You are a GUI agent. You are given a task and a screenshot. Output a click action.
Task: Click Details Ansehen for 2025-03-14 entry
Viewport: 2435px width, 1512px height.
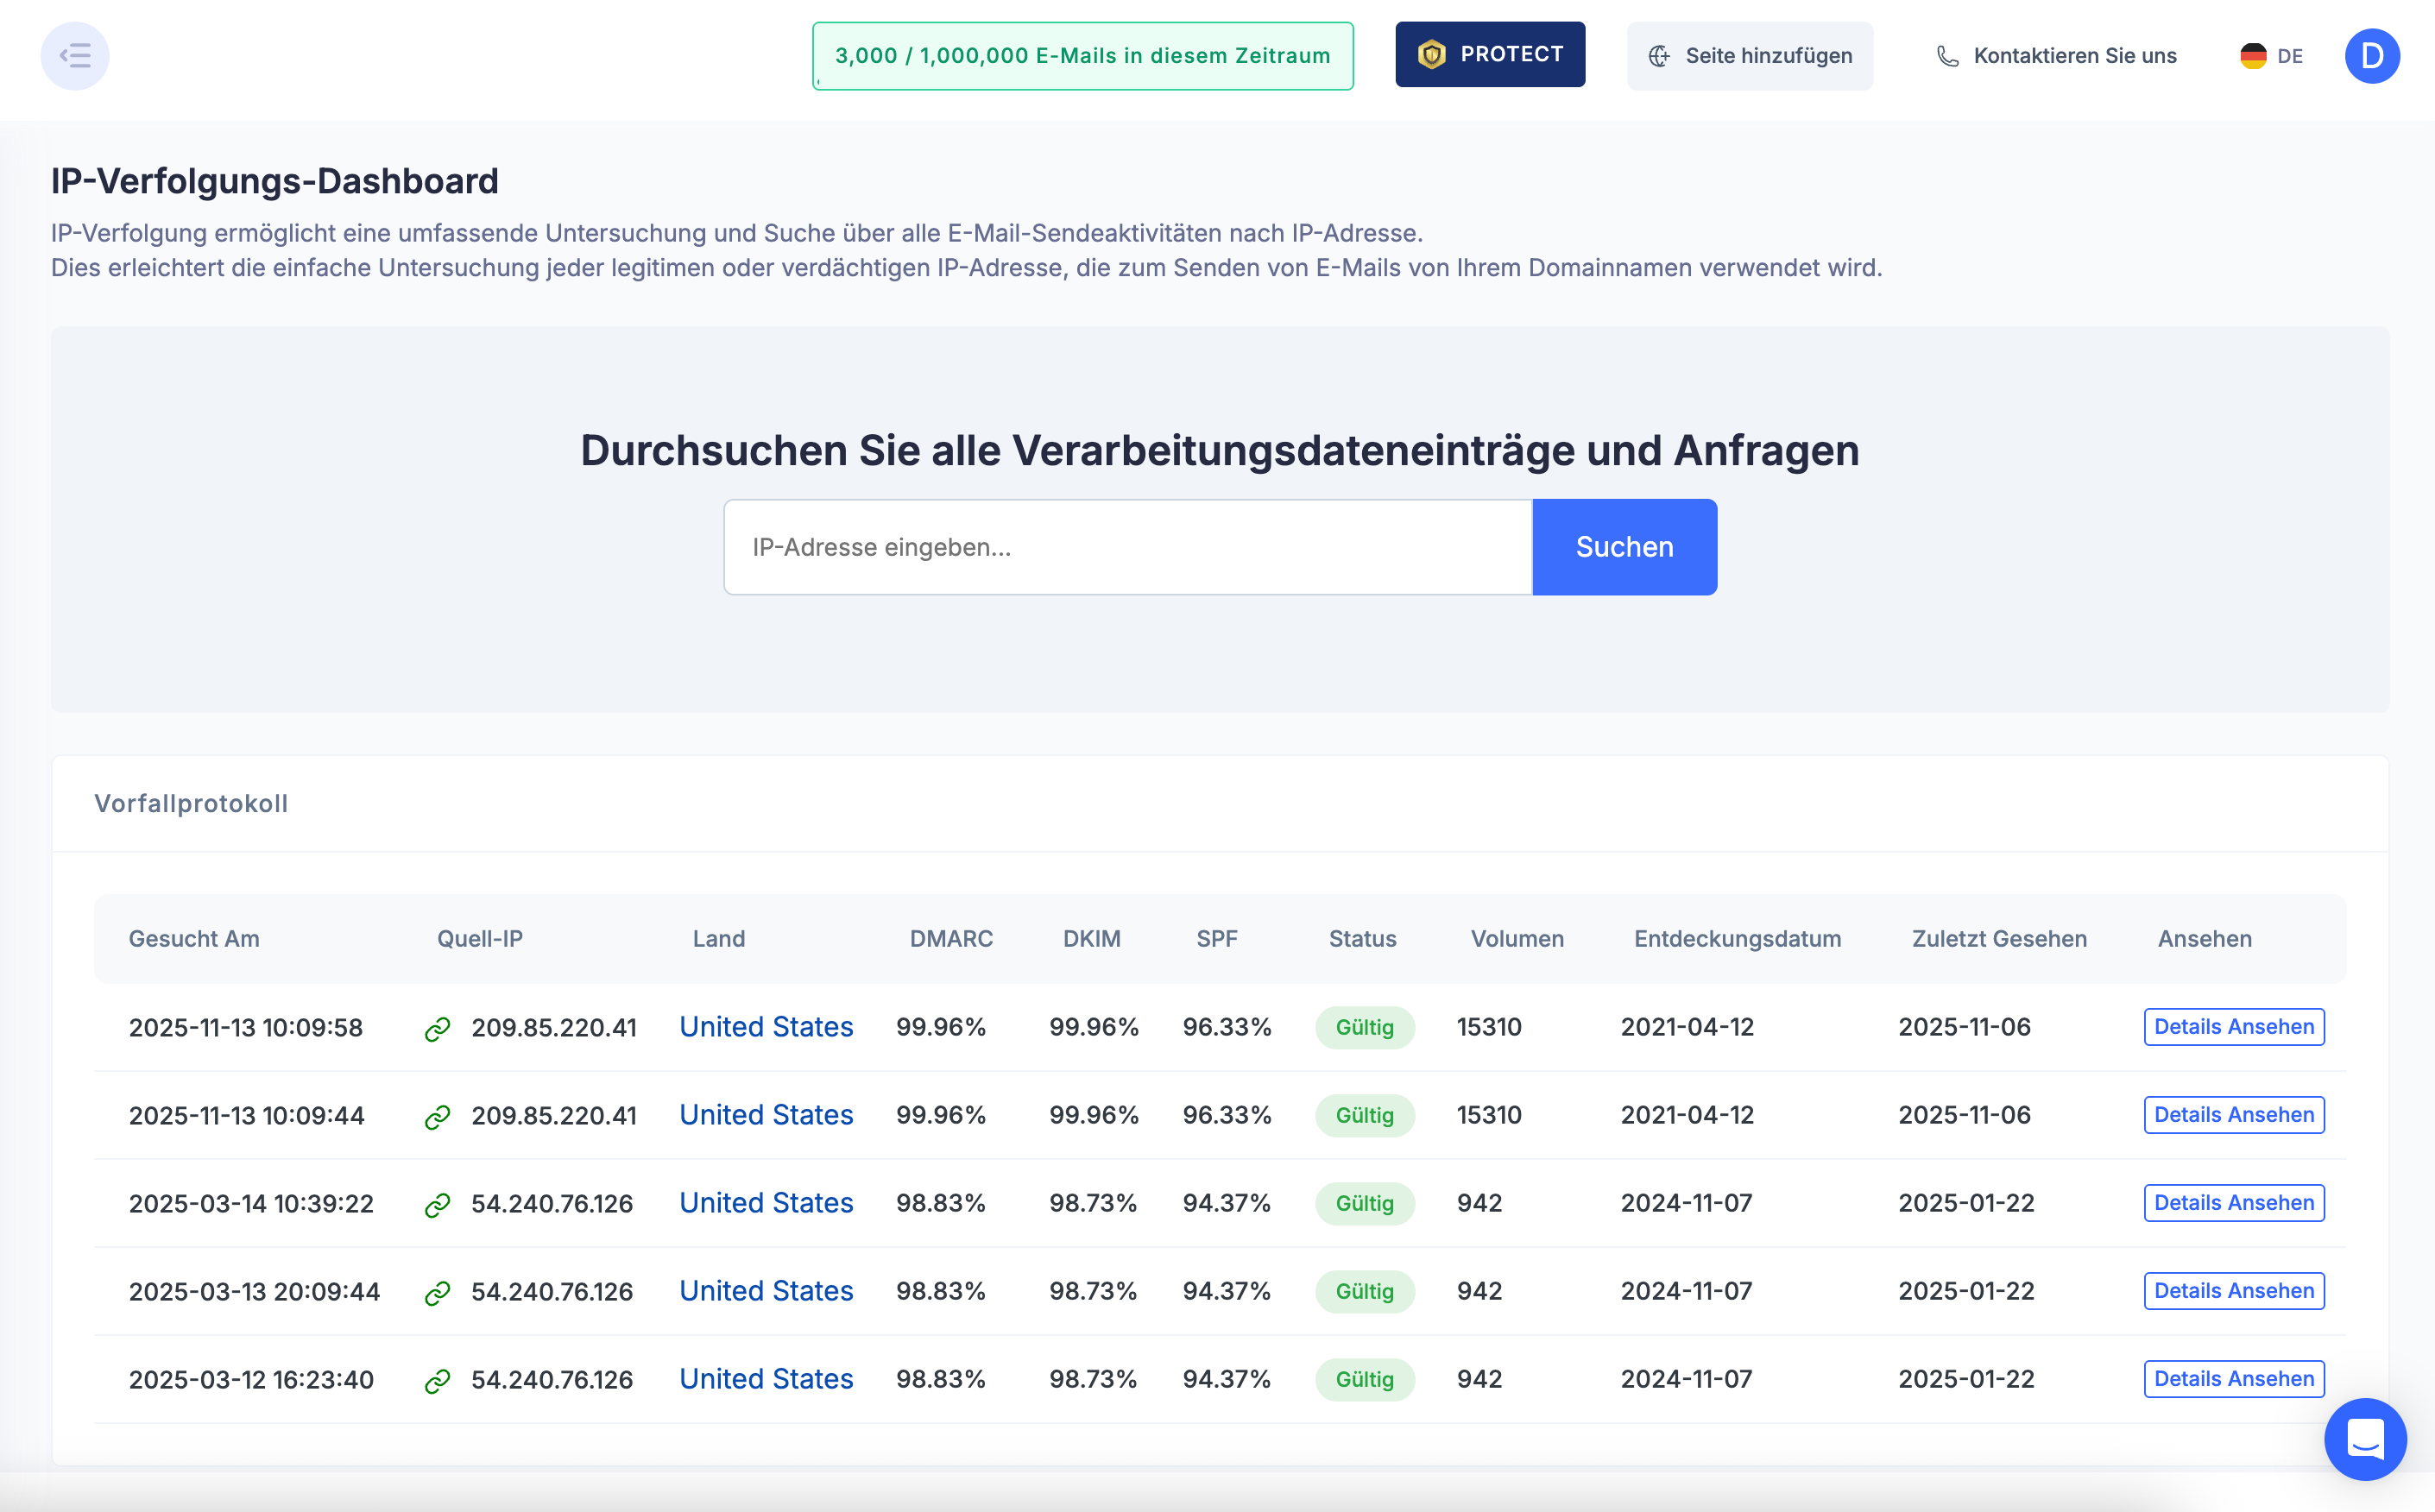tap(2233, 1203)
